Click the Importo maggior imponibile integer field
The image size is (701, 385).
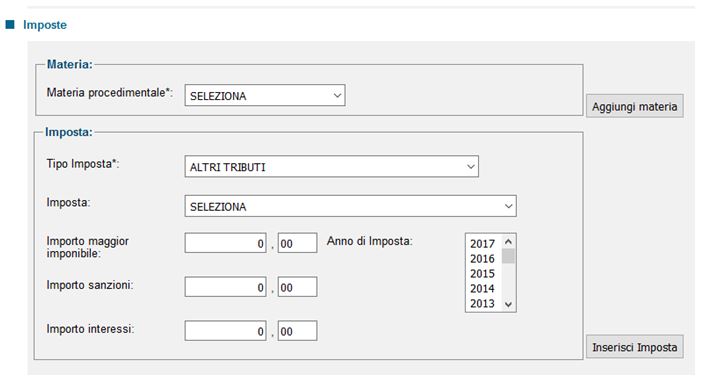click(226, 243)
